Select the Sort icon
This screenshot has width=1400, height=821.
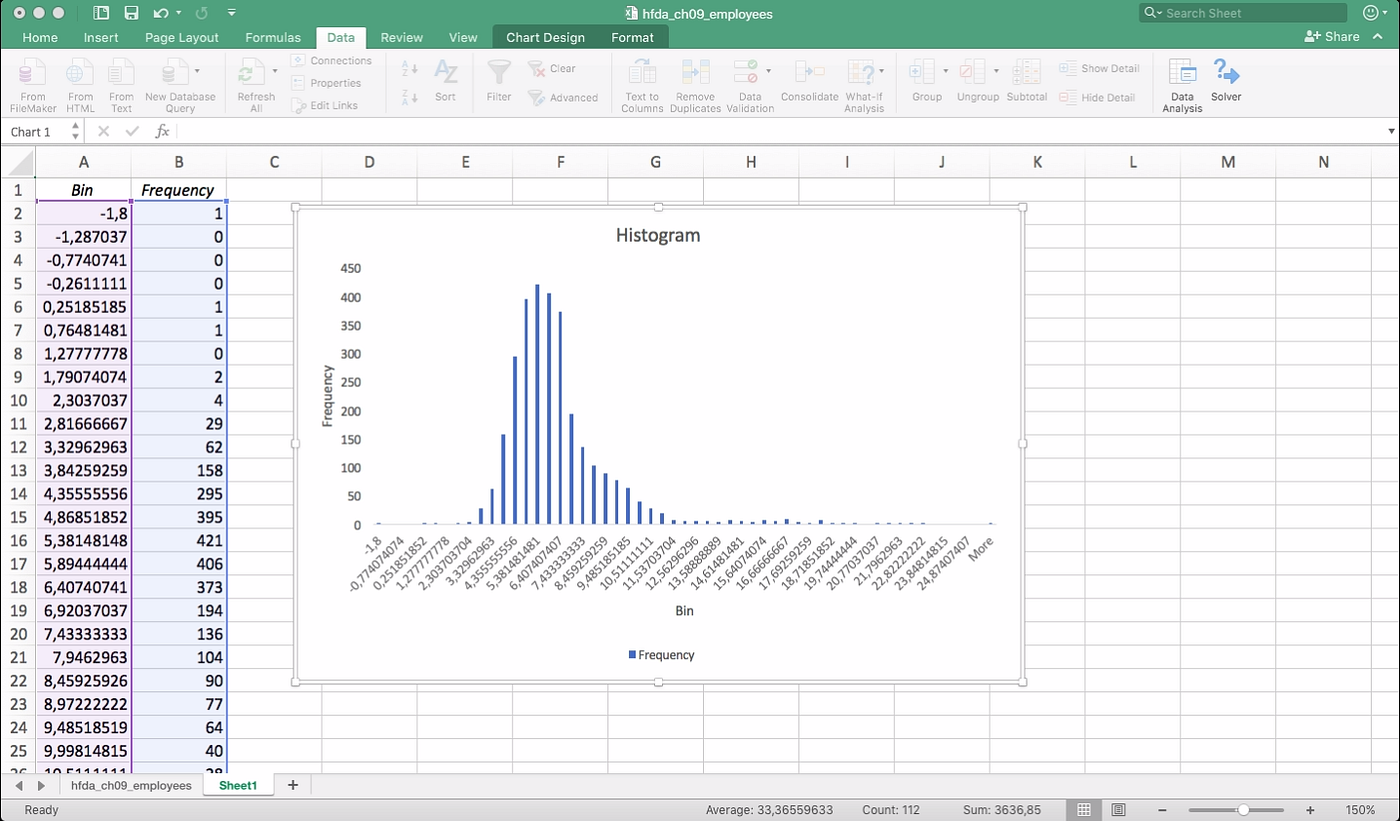[x=445, y=80]
